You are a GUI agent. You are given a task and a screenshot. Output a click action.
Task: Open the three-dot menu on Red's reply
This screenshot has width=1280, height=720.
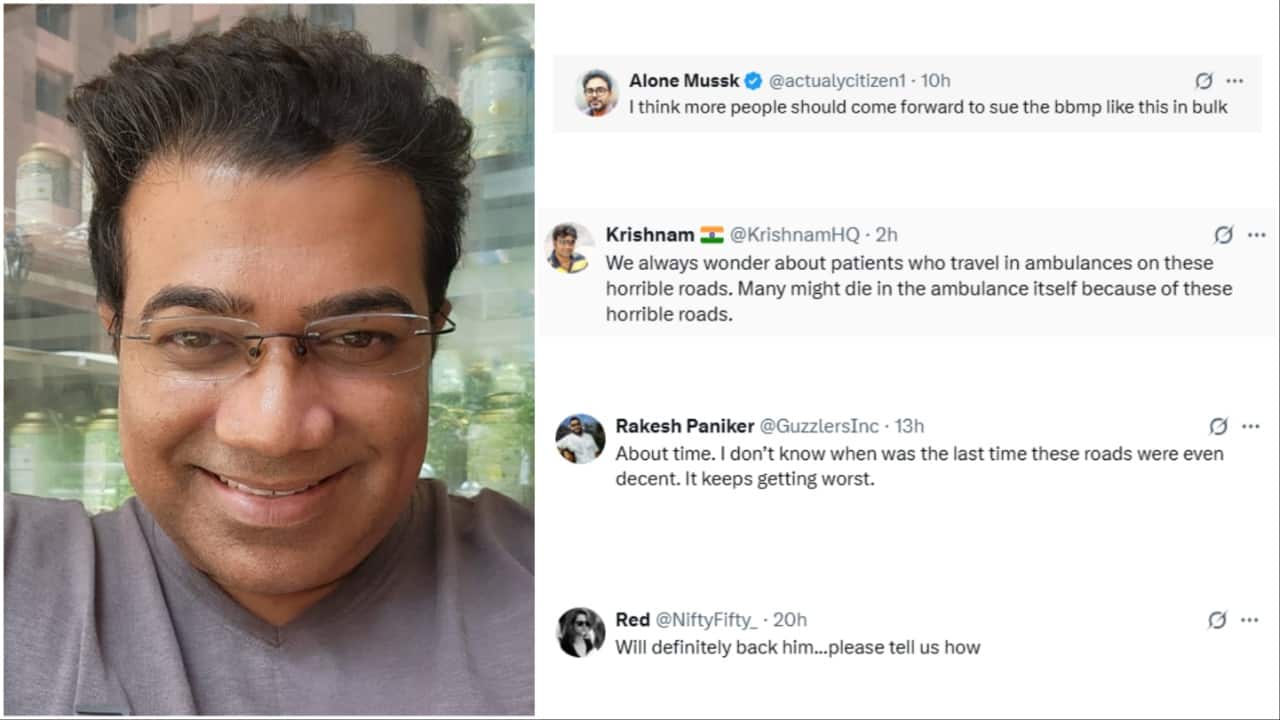[1252, 619]
